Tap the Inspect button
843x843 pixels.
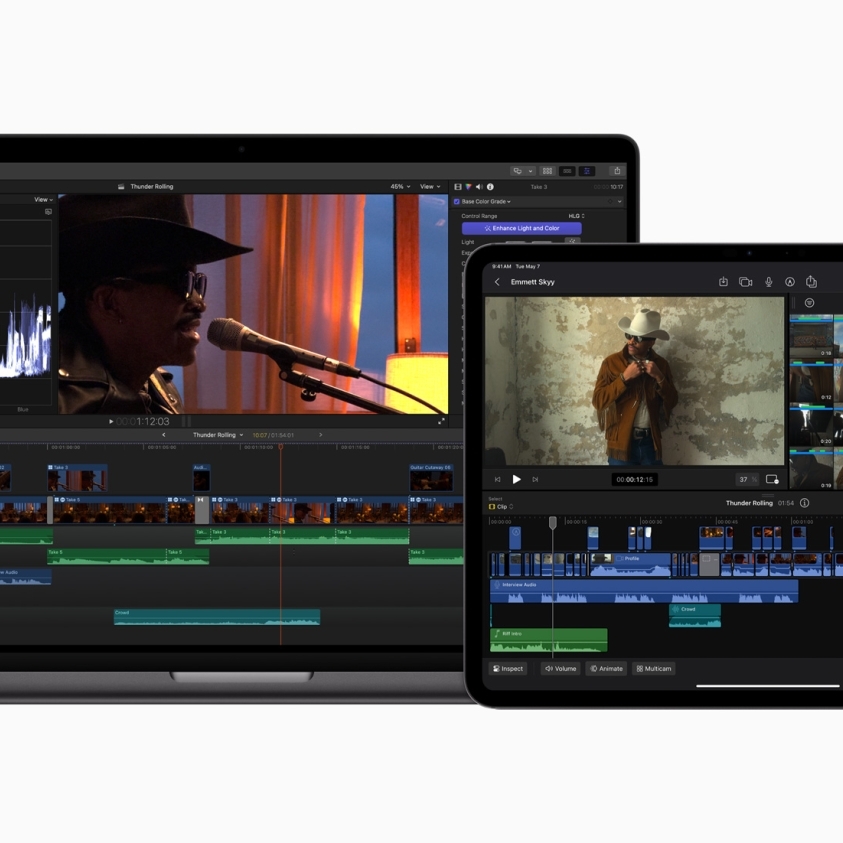click(x=508, y=668)
